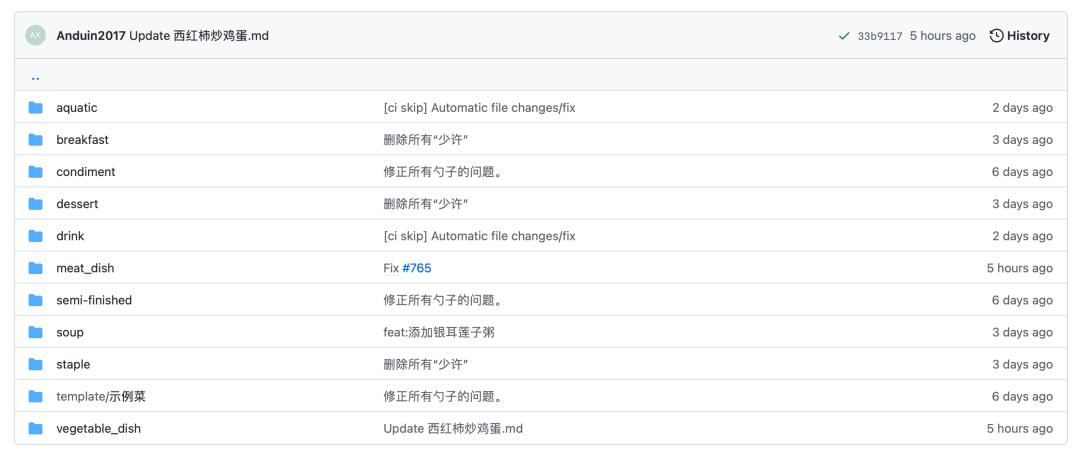Click the header '5 hours ago' timestamp
The width and height of the screenshot is (1080, 457).
942,36
